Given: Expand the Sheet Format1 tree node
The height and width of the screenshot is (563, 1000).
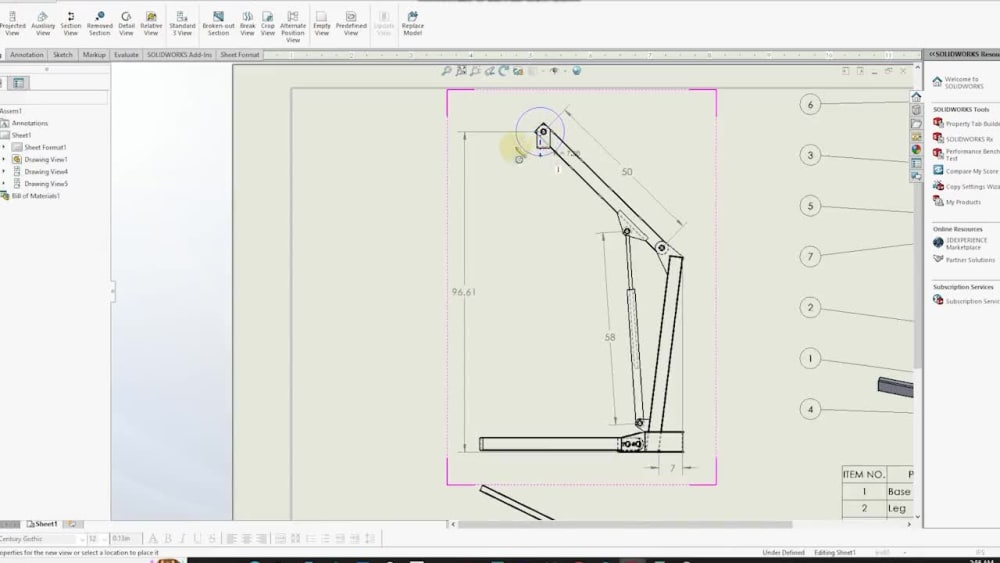Looking at the screenshot, I should pyautogui.click(x=4, y=147).
